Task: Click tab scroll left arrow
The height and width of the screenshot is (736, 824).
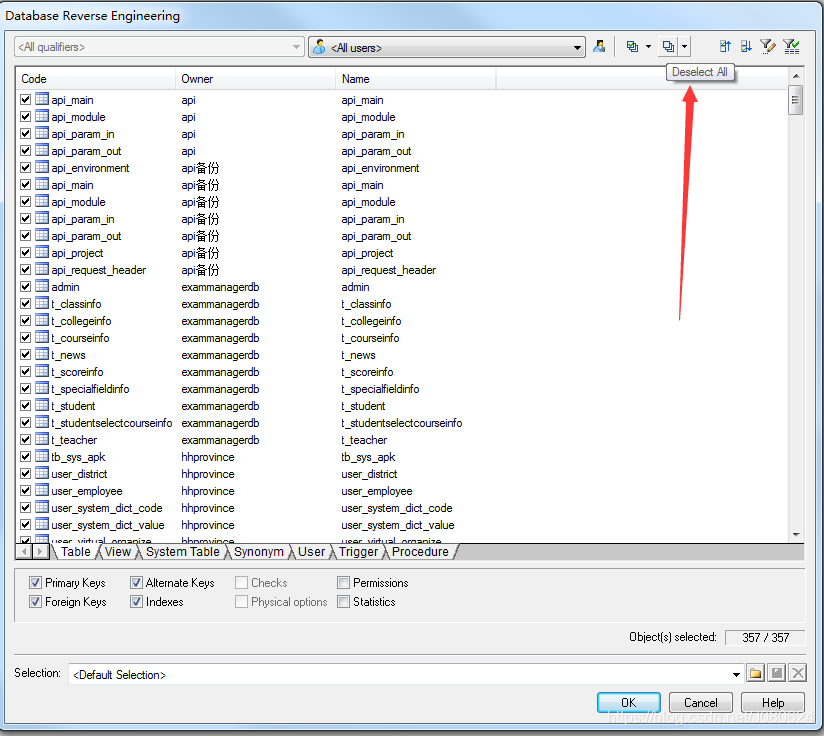Action: pos(24,552)
